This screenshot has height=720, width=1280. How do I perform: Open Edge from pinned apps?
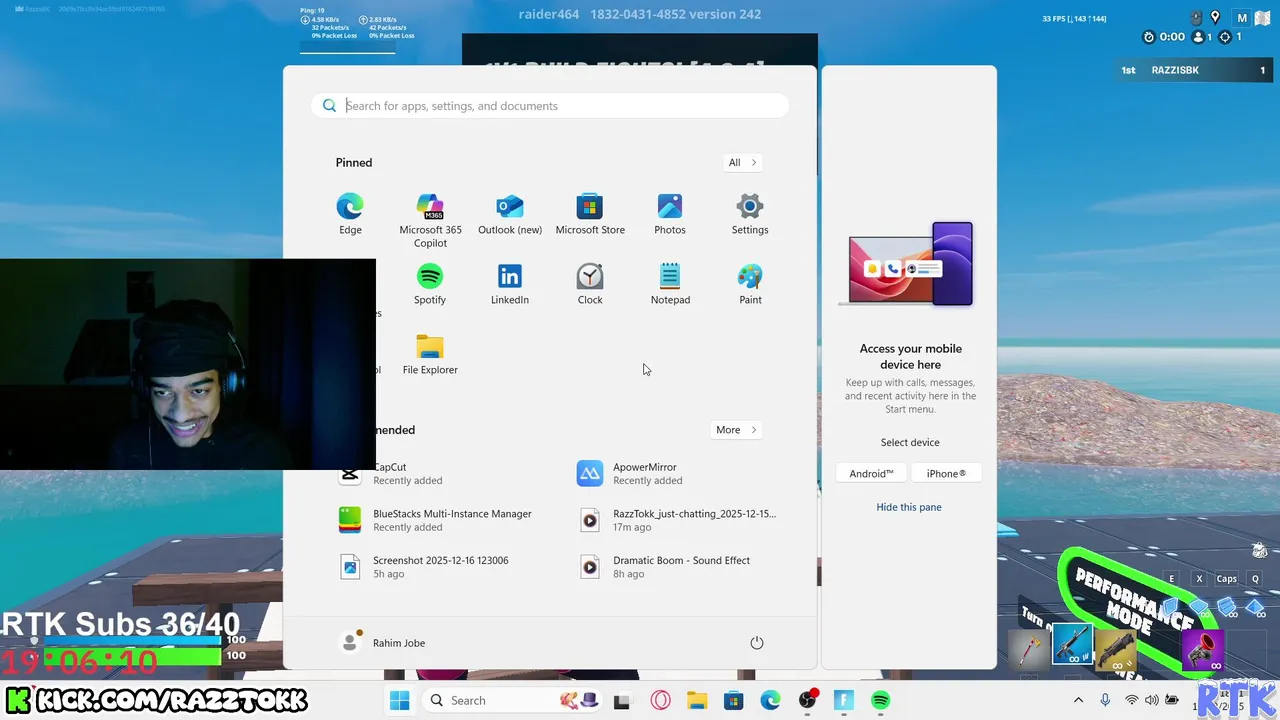point(350,214)
